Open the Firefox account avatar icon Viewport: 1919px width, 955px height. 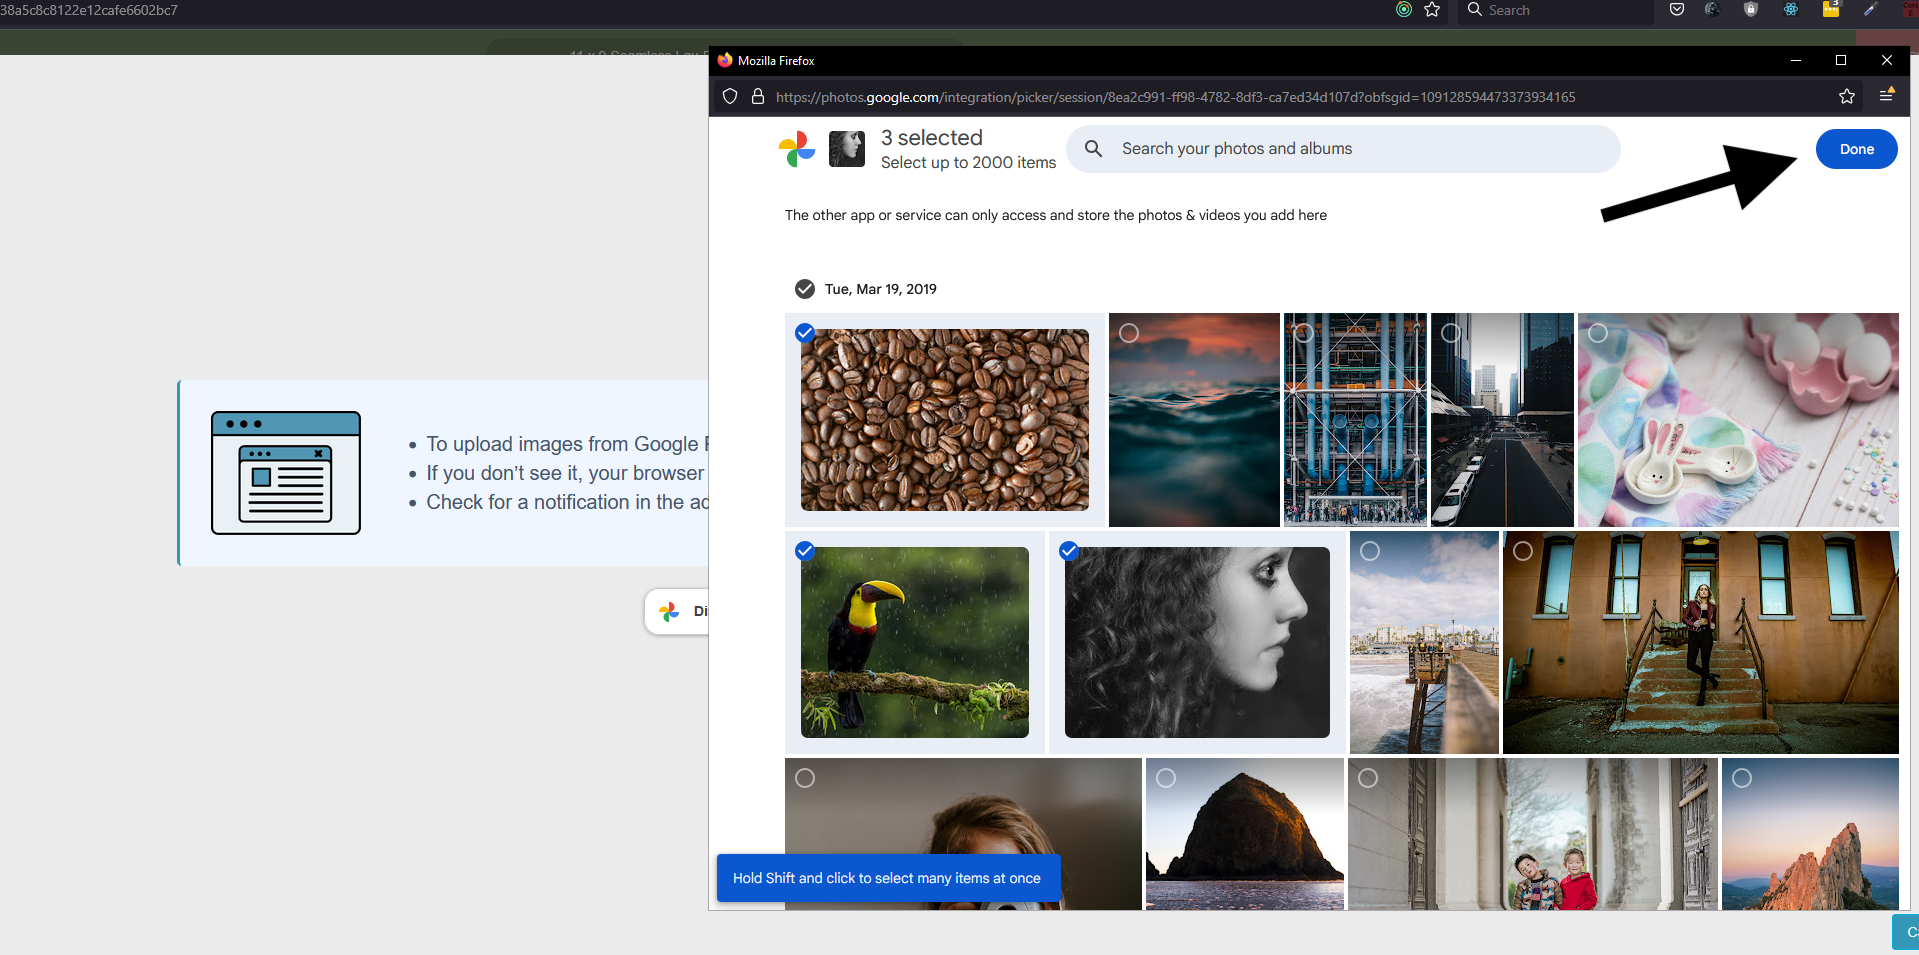coord(1712,9)
